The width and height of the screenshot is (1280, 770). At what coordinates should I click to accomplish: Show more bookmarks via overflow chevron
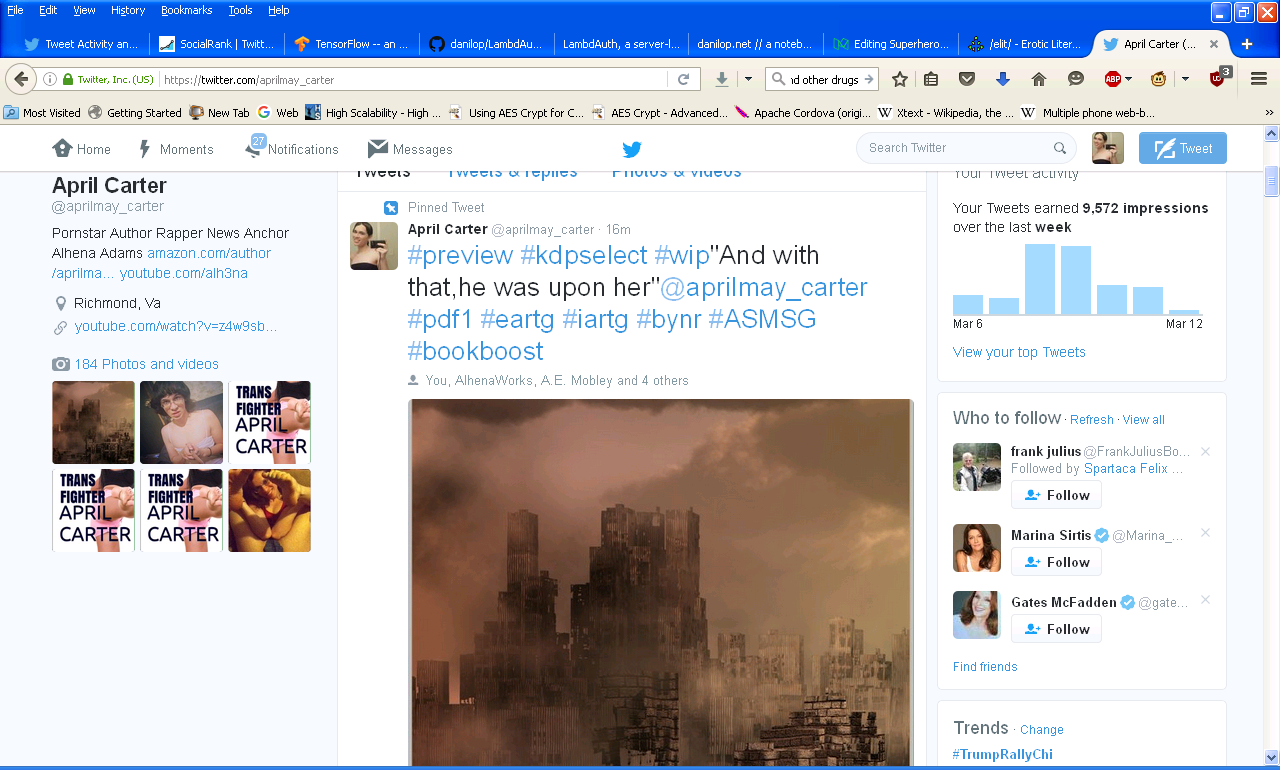coord(1269,113)
